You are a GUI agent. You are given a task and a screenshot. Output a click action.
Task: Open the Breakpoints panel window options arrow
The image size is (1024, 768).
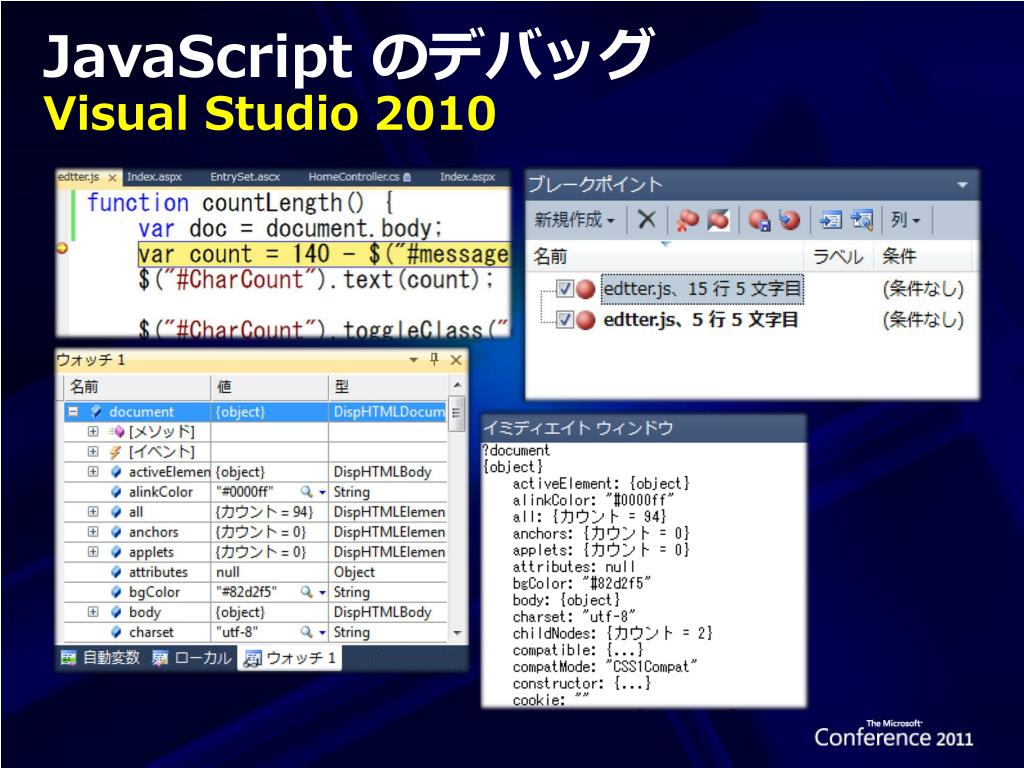pos(962,185)
